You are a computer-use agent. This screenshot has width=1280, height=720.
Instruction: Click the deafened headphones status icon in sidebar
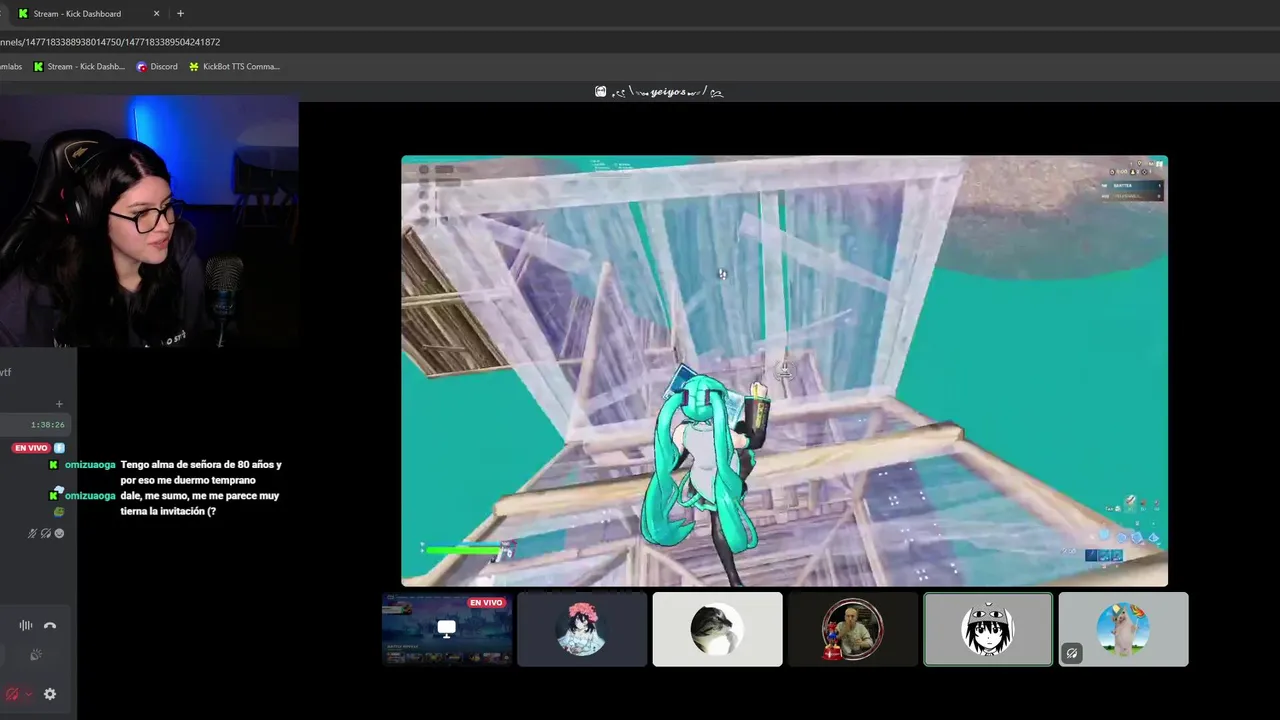click(46, 534)
